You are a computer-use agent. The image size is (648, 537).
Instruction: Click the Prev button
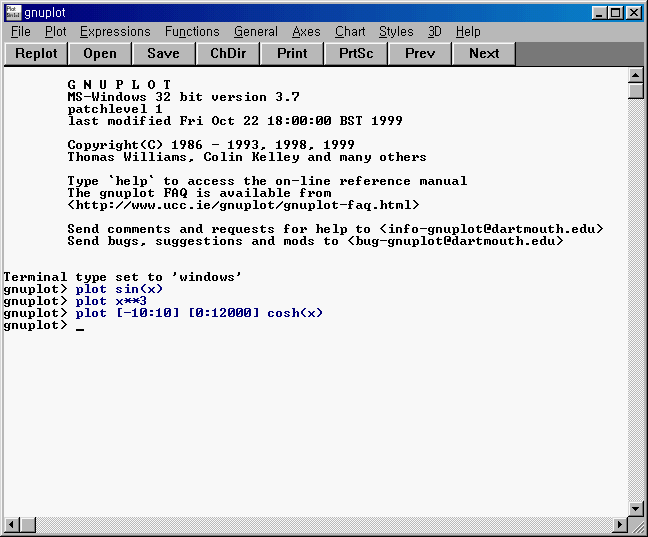[x=420, y=54]
